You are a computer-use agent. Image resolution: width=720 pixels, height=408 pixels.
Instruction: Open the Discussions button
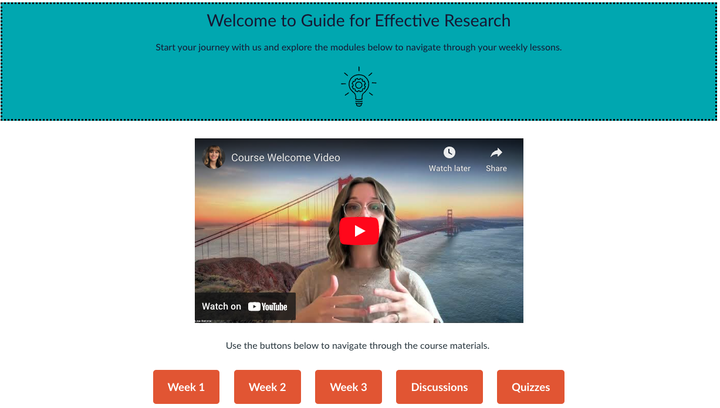439,387
